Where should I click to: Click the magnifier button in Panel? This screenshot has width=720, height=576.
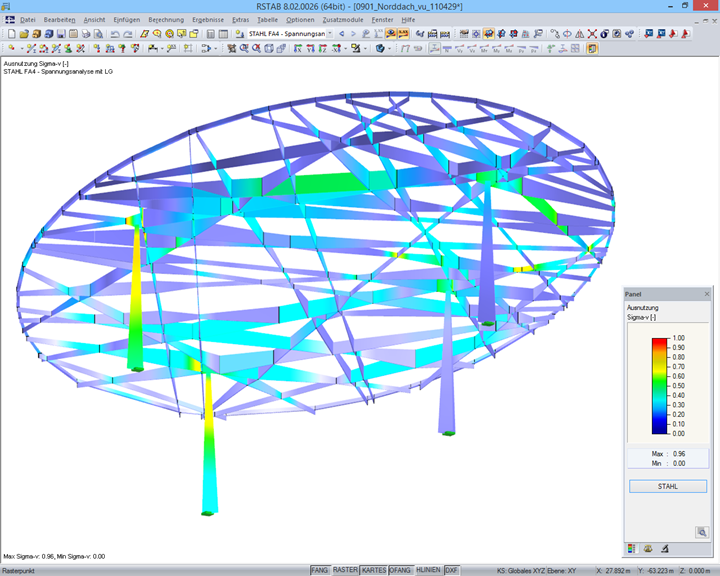702,532
